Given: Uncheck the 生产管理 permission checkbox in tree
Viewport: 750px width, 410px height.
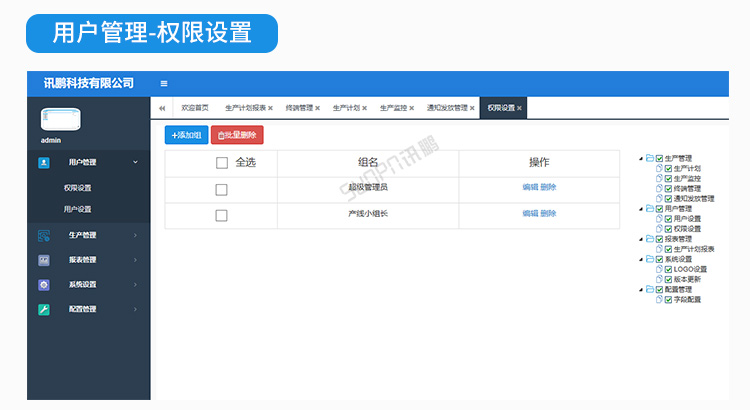Looking at the screenshot, I should [659, 158].
